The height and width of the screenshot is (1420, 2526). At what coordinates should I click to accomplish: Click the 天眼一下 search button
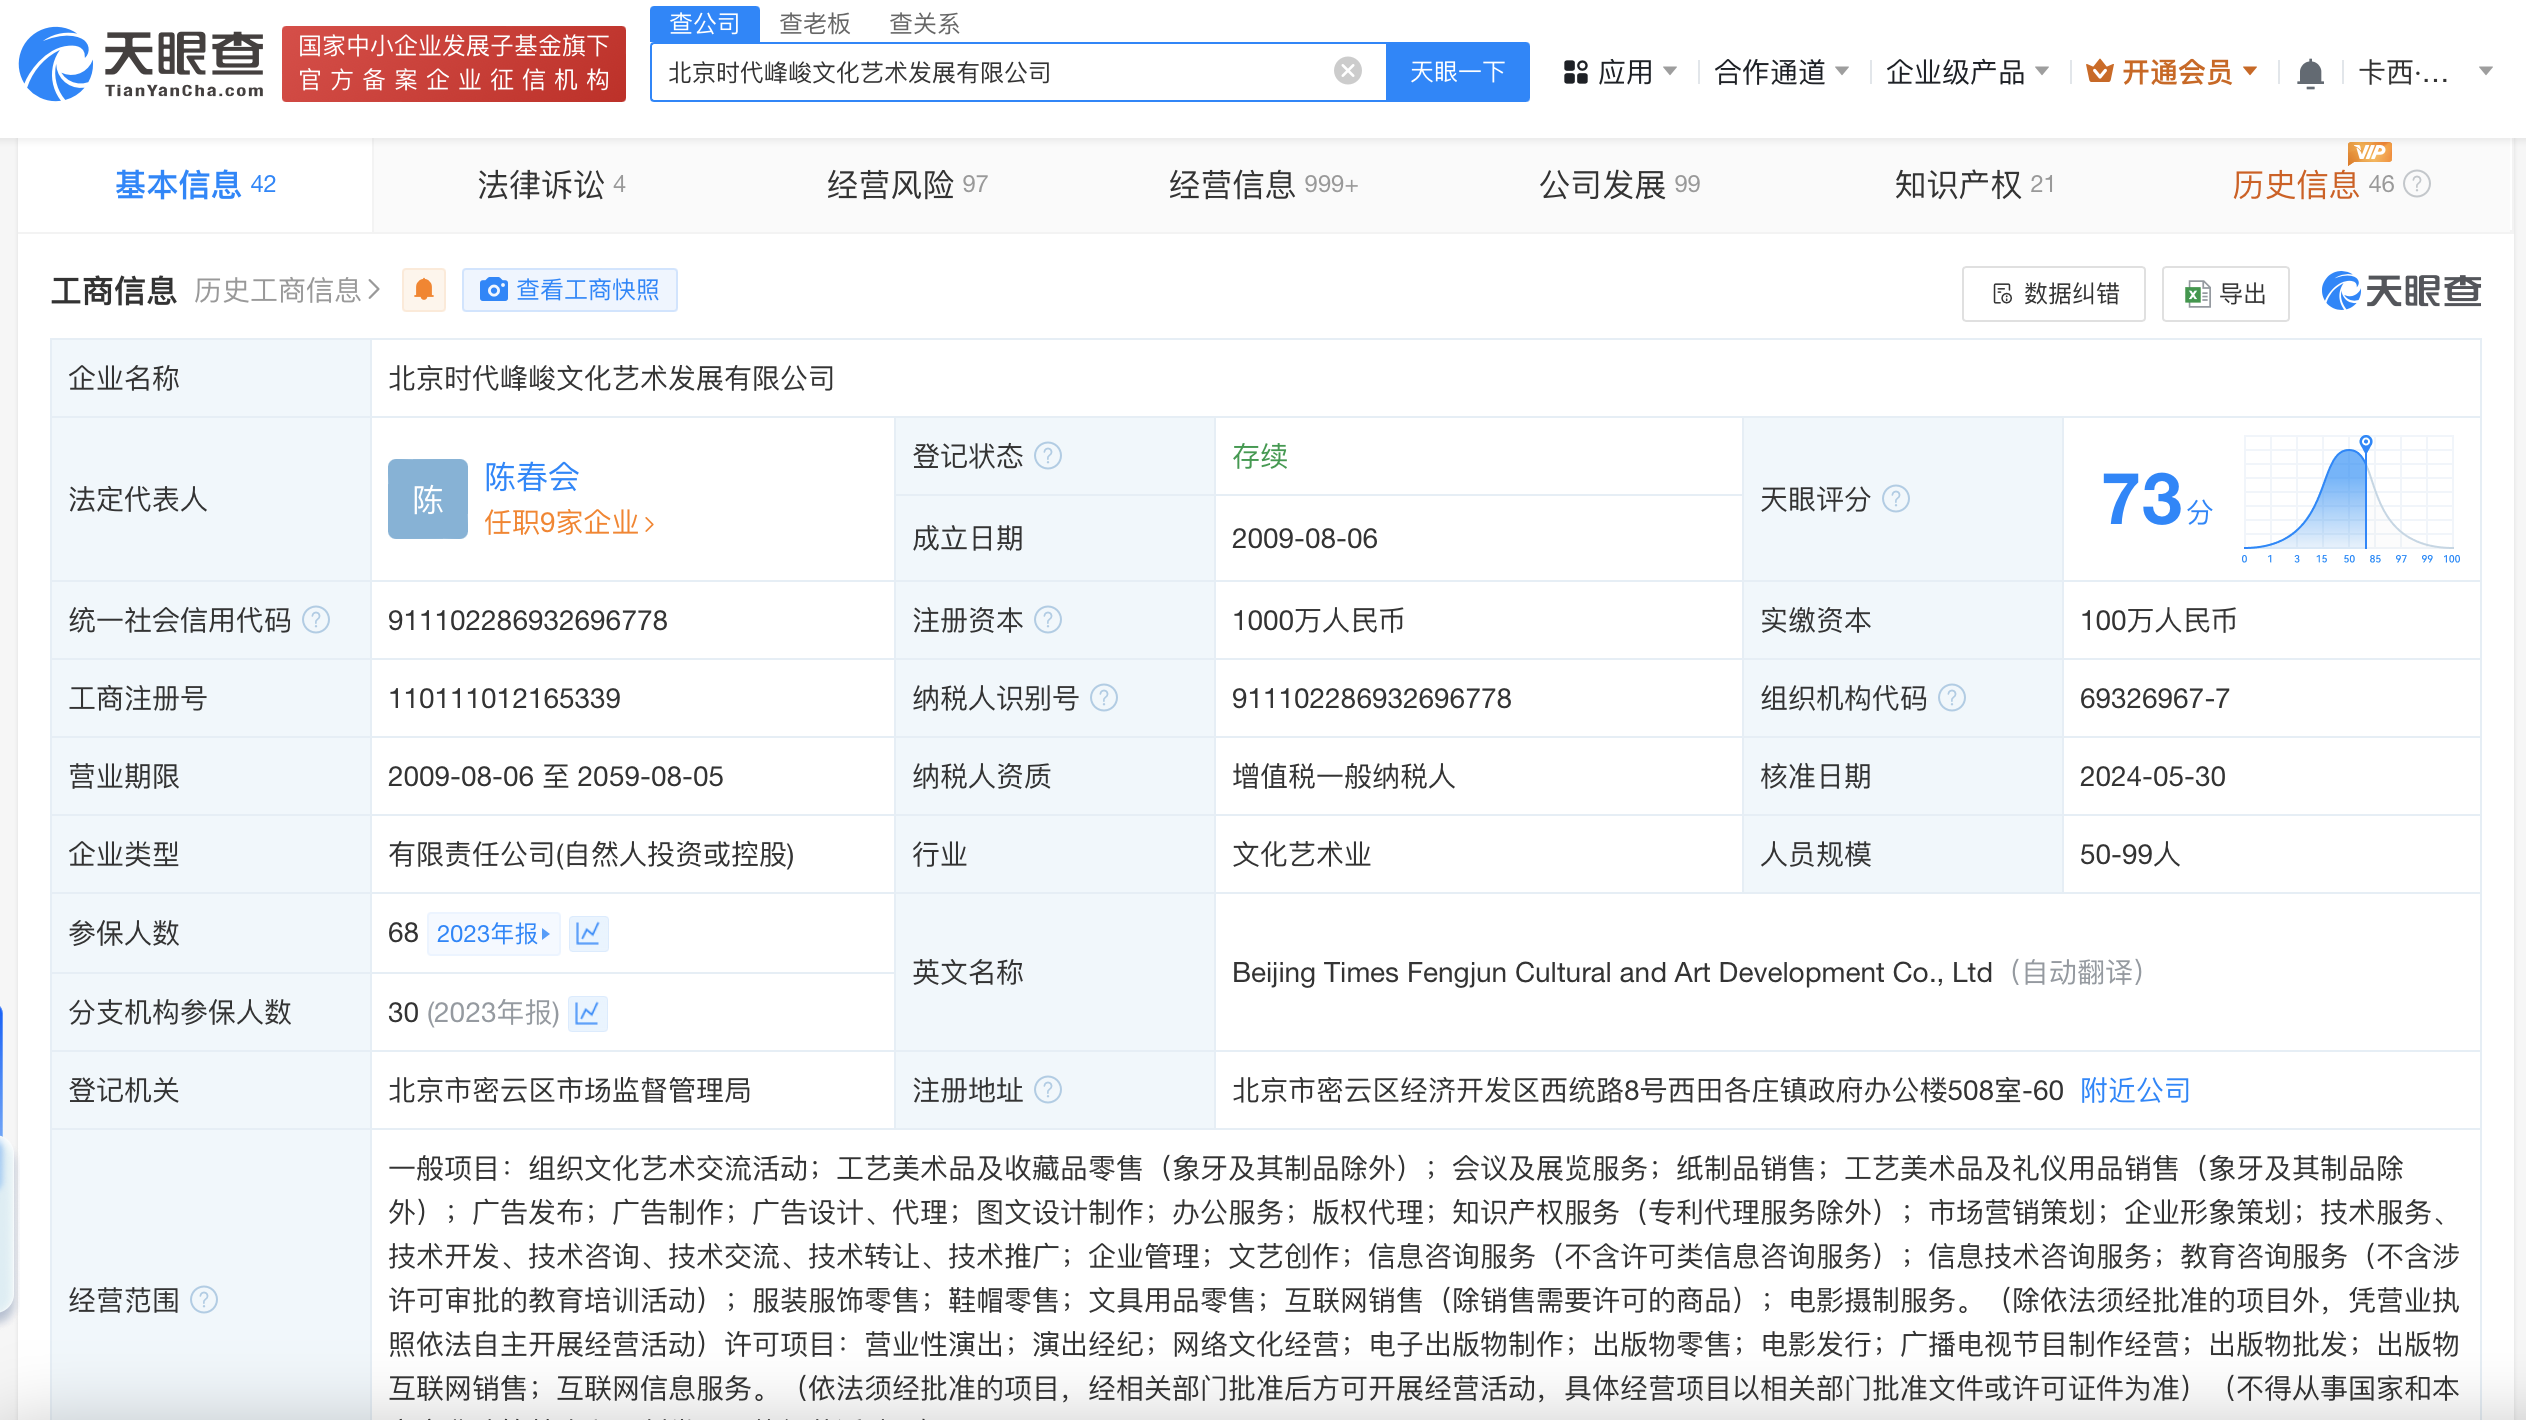(1457, 72)
